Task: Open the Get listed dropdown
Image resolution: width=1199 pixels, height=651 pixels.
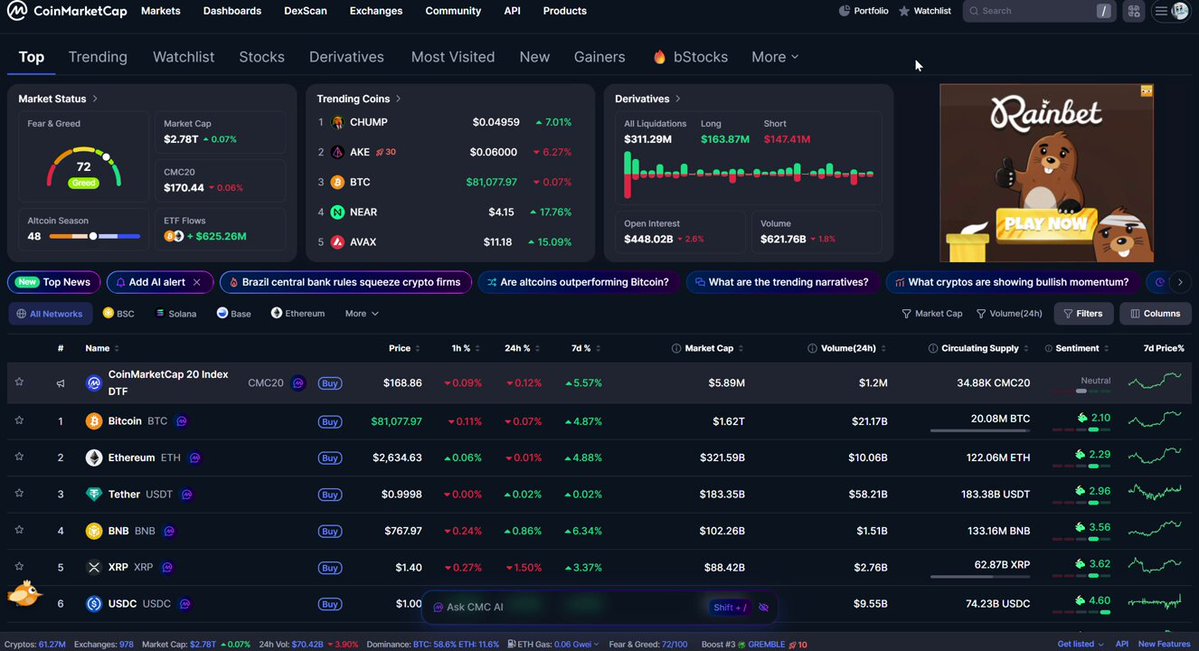Action: (1080, 644)
